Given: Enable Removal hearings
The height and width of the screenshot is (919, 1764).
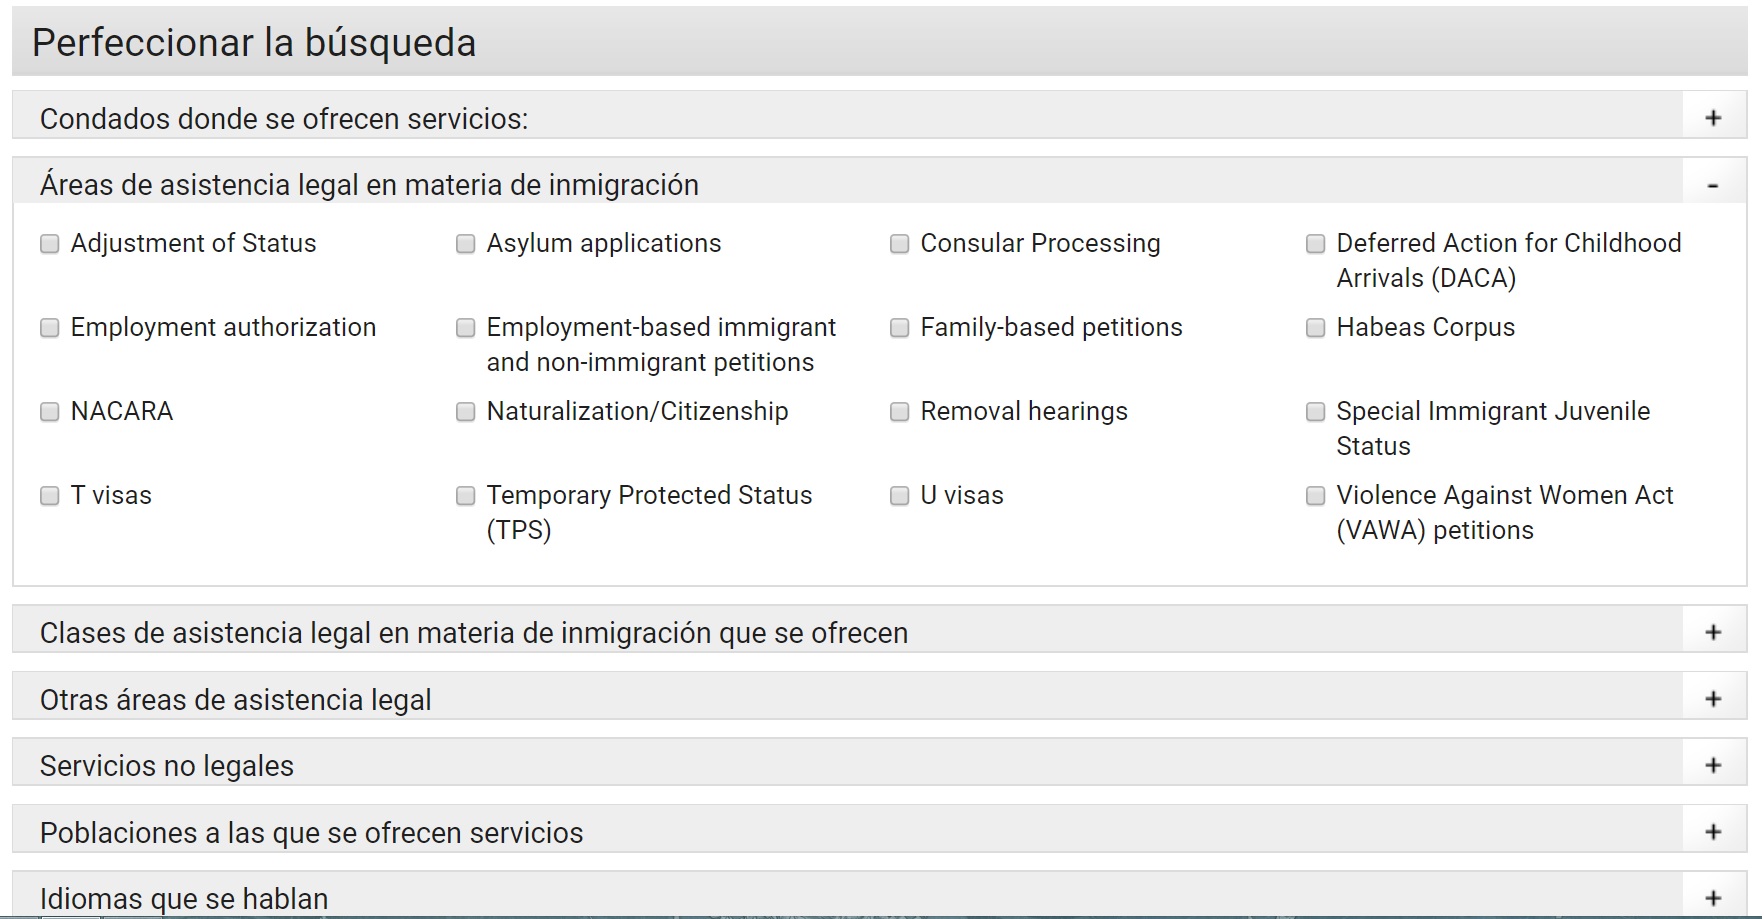Looking at the screenshot, I should [898, 410].
